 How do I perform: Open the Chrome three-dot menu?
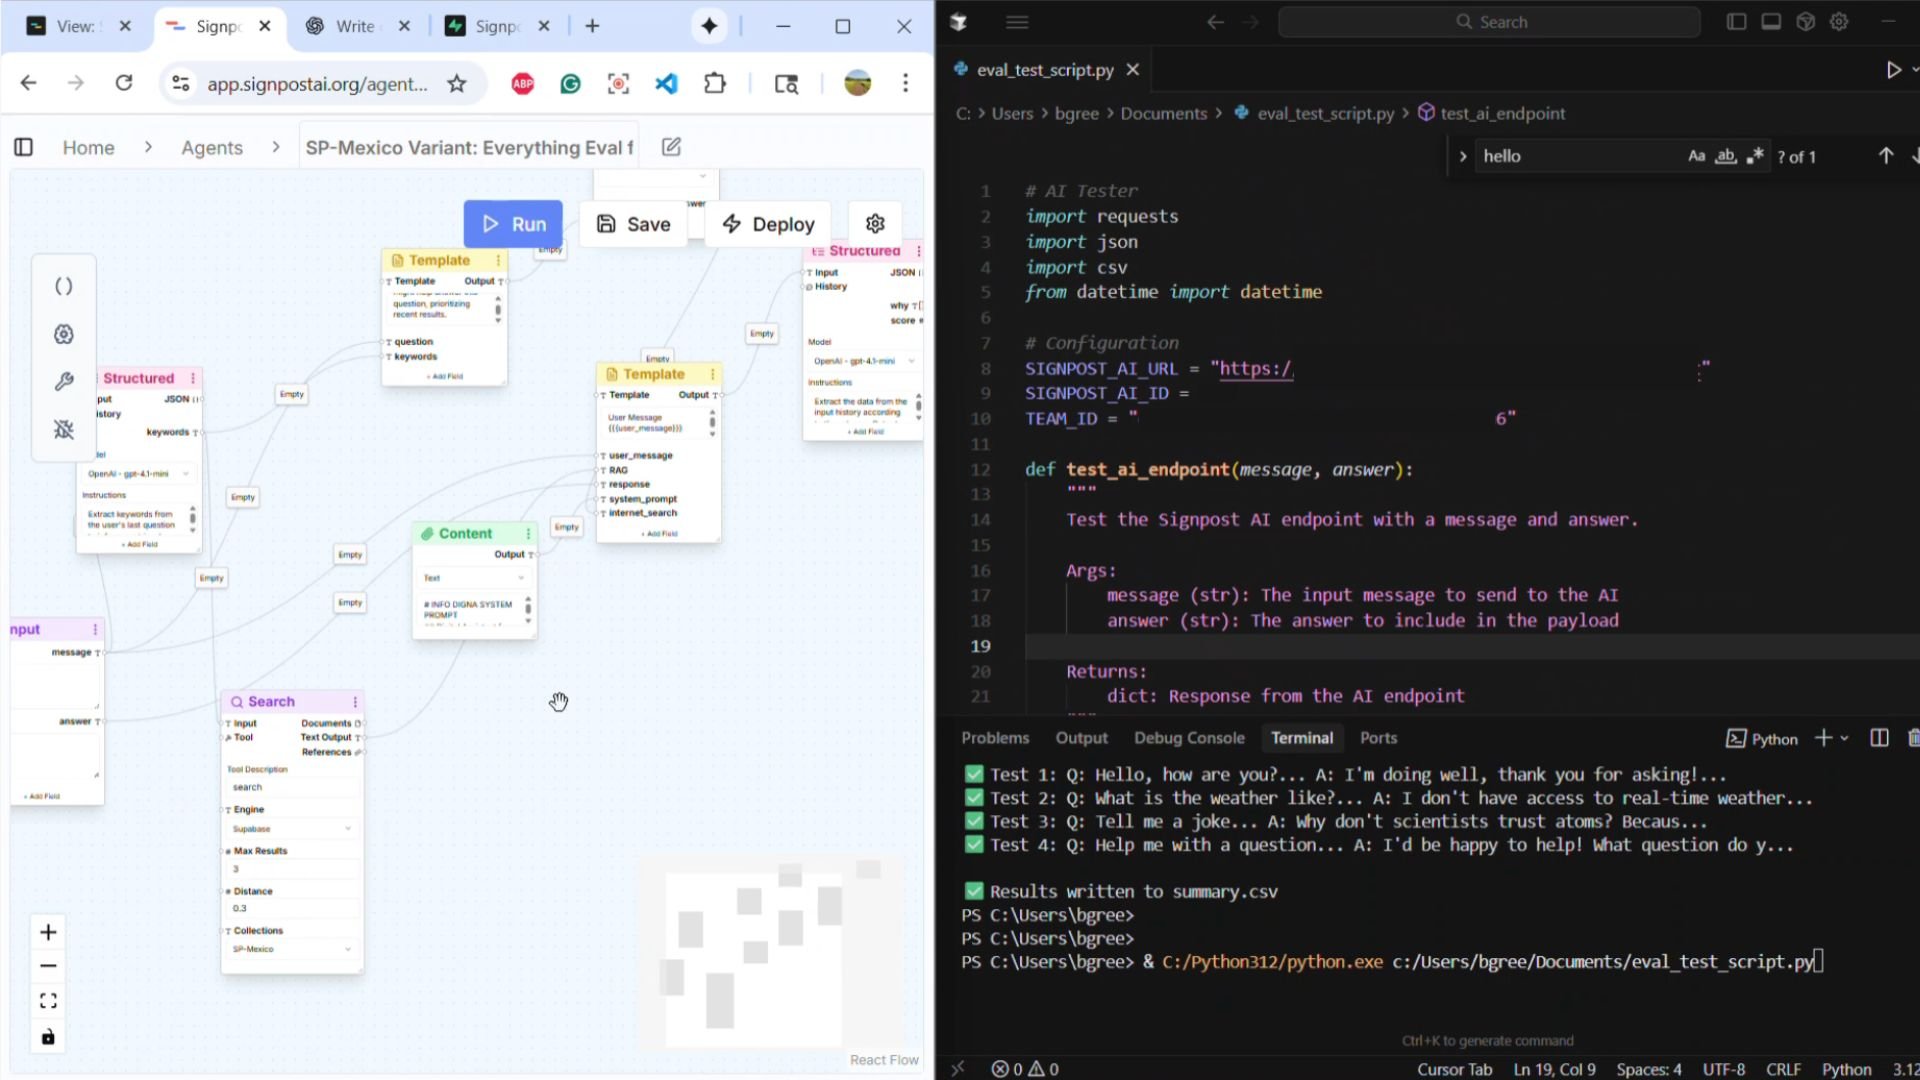906,83
